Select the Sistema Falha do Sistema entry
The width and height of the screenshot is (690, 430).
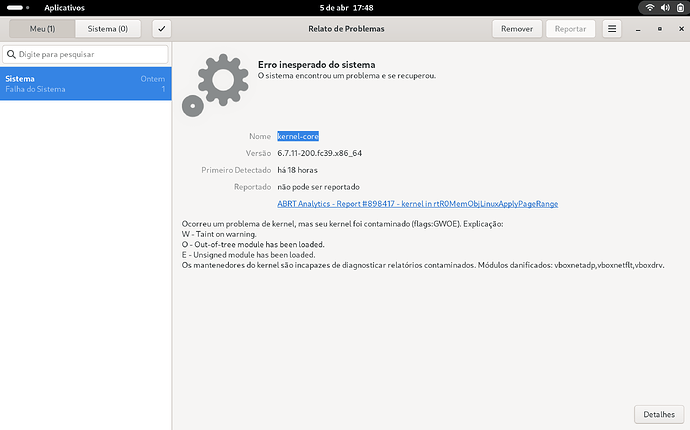tap(85, 84)
